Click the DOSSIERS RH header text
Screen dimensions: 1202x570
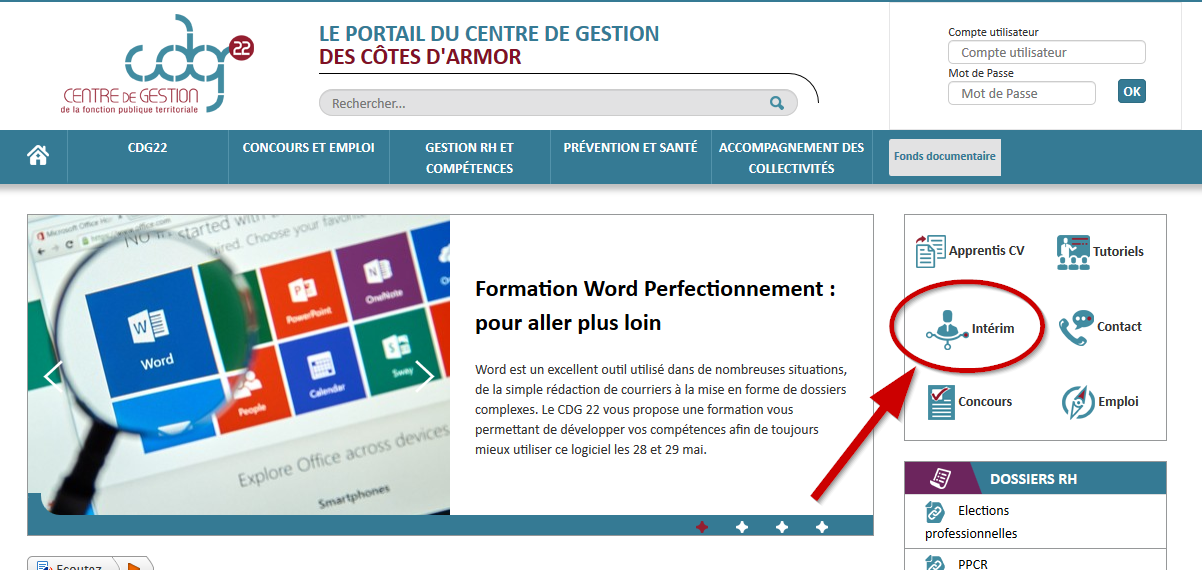tap(1034, 479)
